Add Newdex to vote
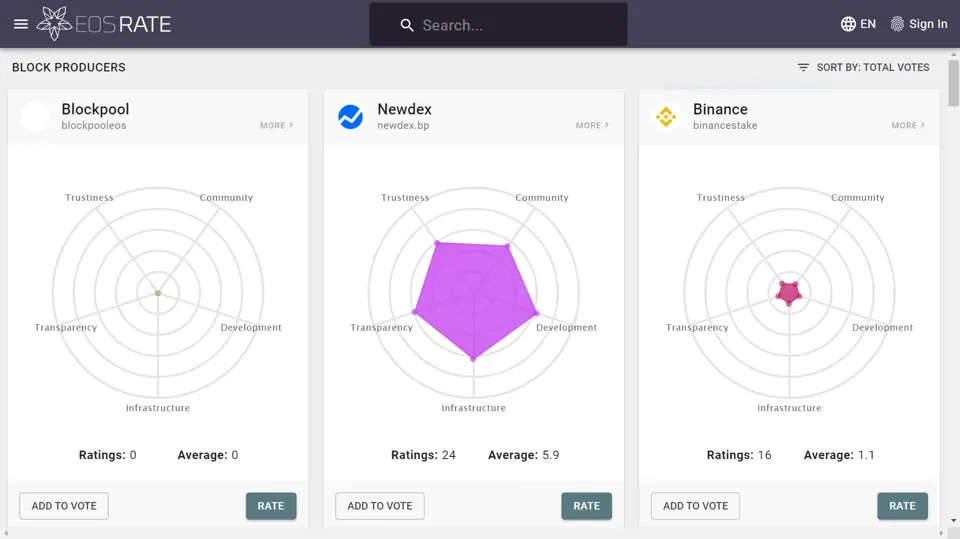The height and width of the screenshot is (539, 960). pyautogui.click(x=380, y=506)
